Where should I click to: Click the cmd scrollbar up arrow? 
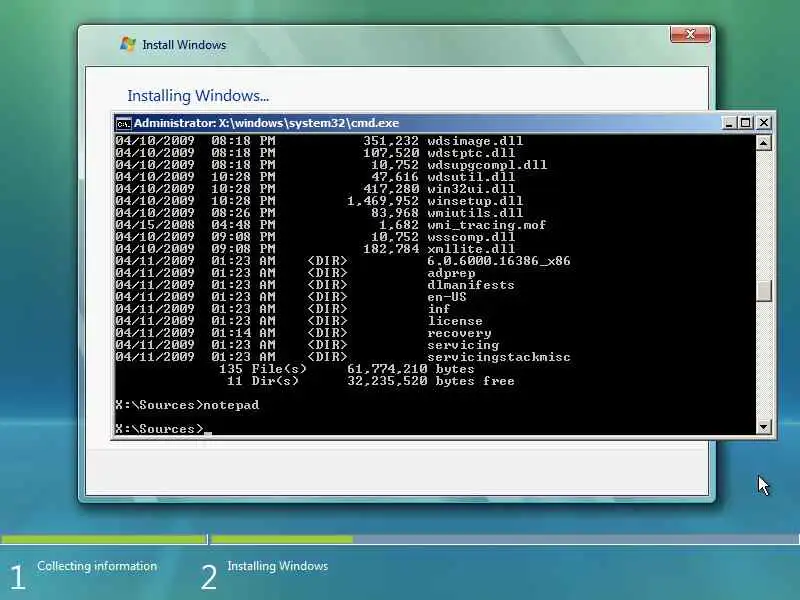763,143
